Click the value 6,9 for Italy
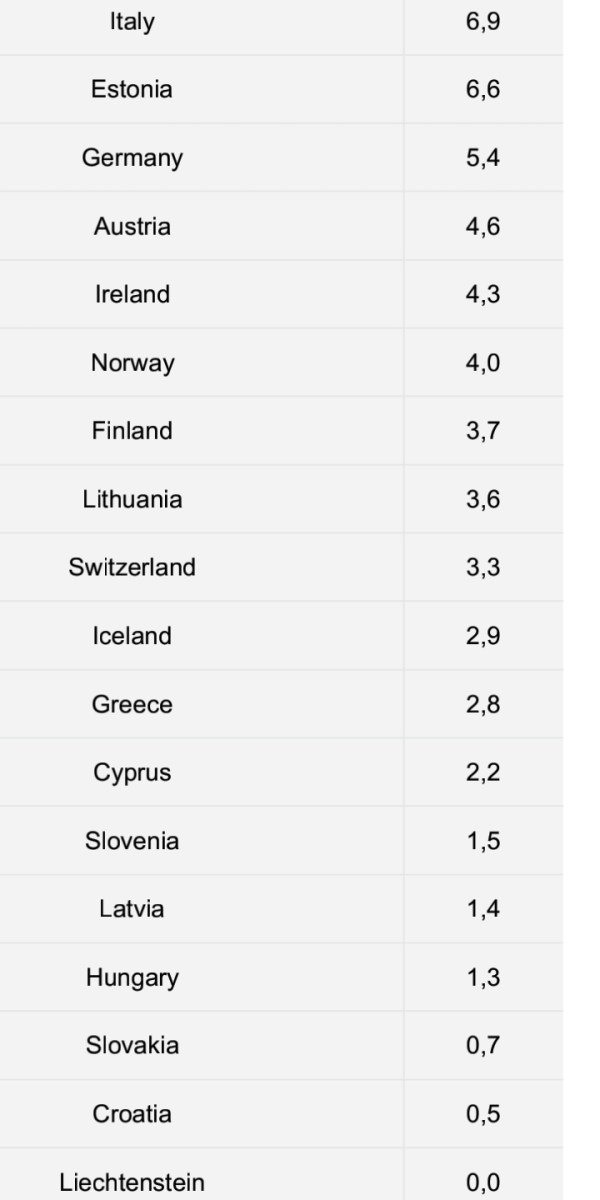Viewport: 600px width, 1200px height. [483, 21]
